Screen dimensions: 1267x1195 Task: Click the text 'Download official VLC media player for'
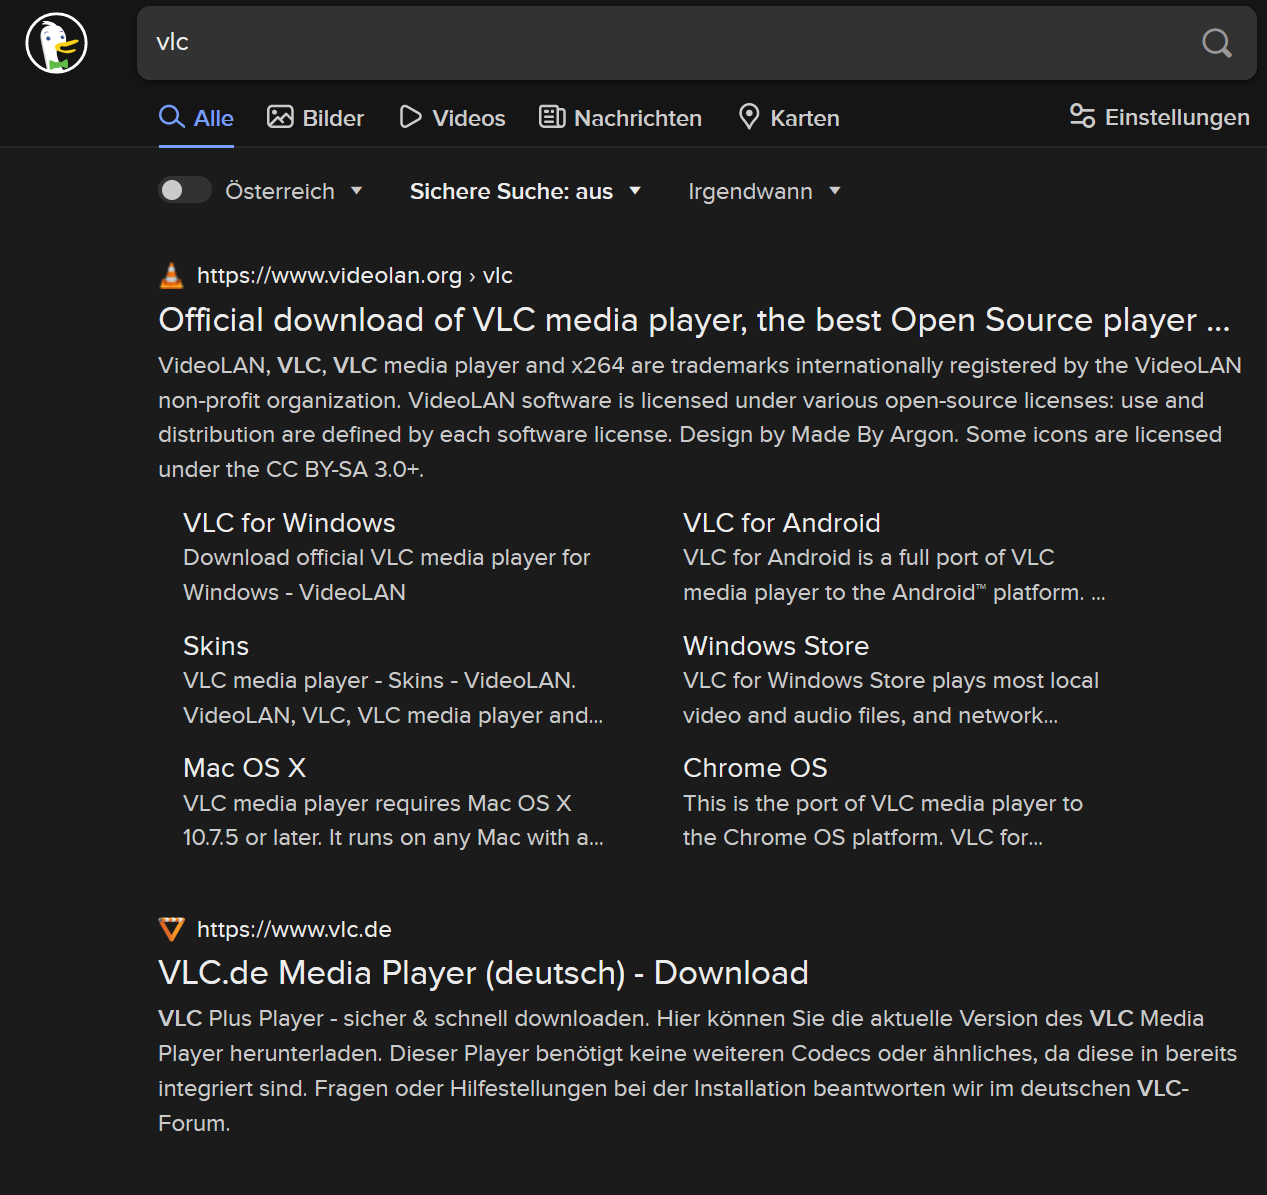387,558
